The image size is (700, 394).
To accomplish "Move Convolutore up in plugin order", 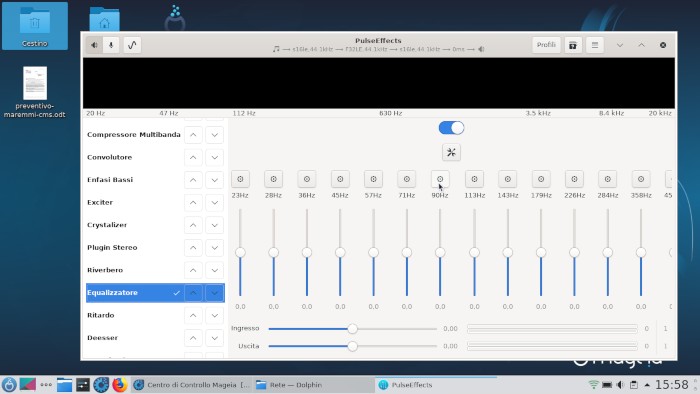I will 193,158.
